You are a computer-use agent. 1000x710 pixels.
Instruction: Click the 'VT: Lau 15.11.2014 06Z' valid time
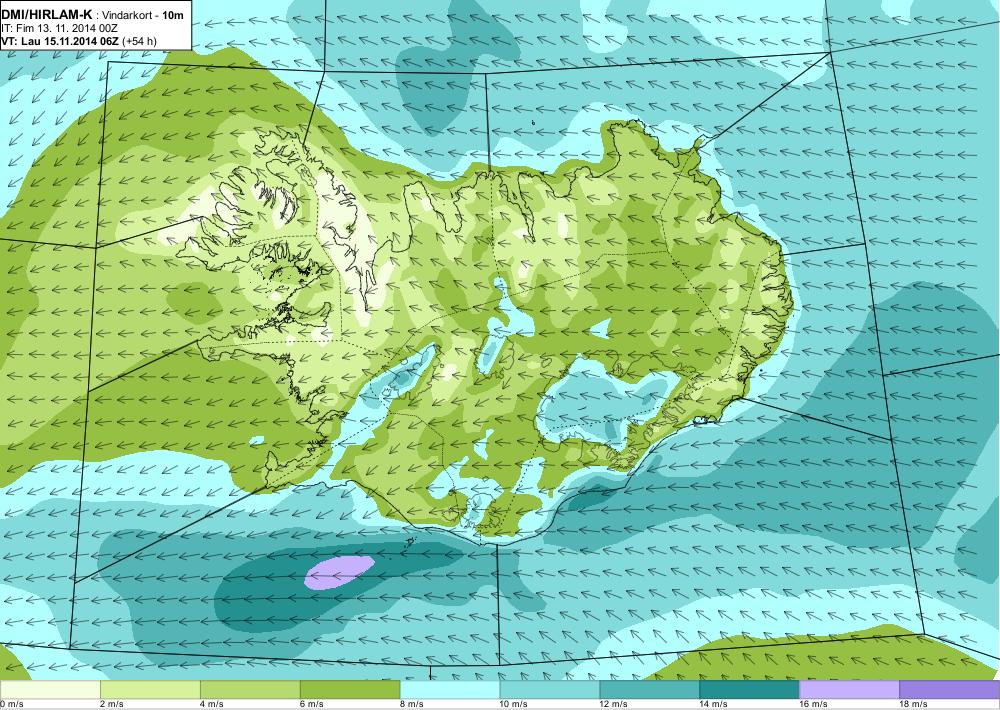pos(59,41)
